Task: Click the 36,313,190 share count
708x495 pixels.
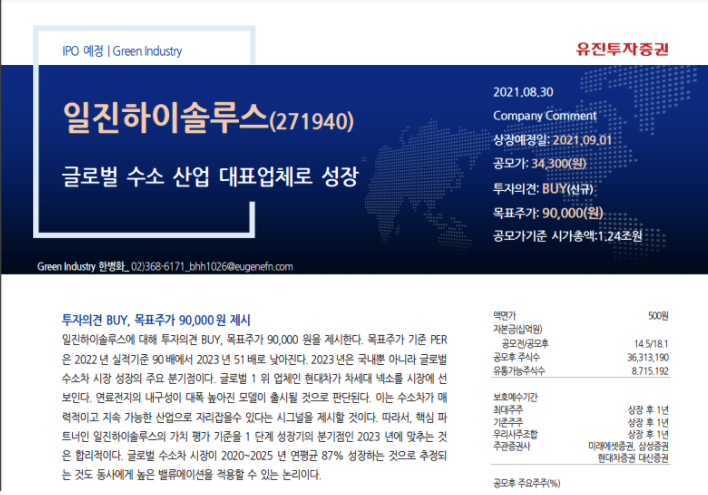Action: (647, 357)
